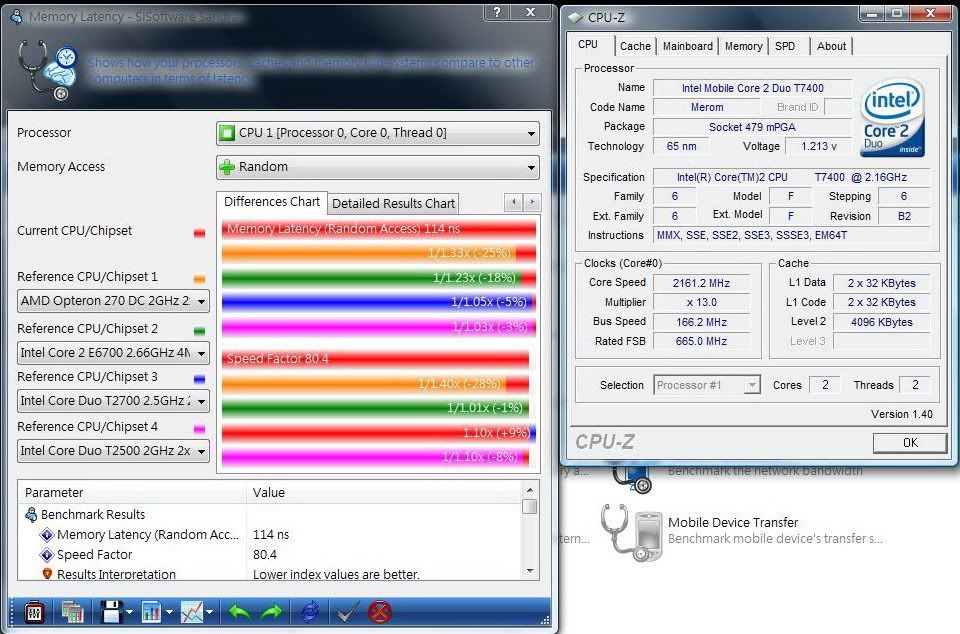The width and height of the screenshot is (960, 634).
Task: Click the help question mark button in Sandra
Action: click(x=497, y=12)
